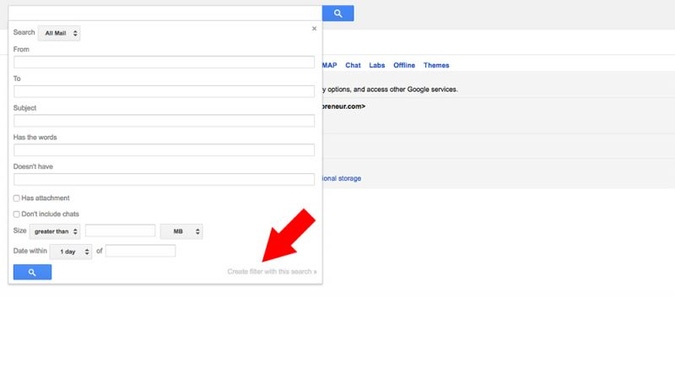
Task: Enable the Has attachment checkbox
Action: [x=16, y=198]
